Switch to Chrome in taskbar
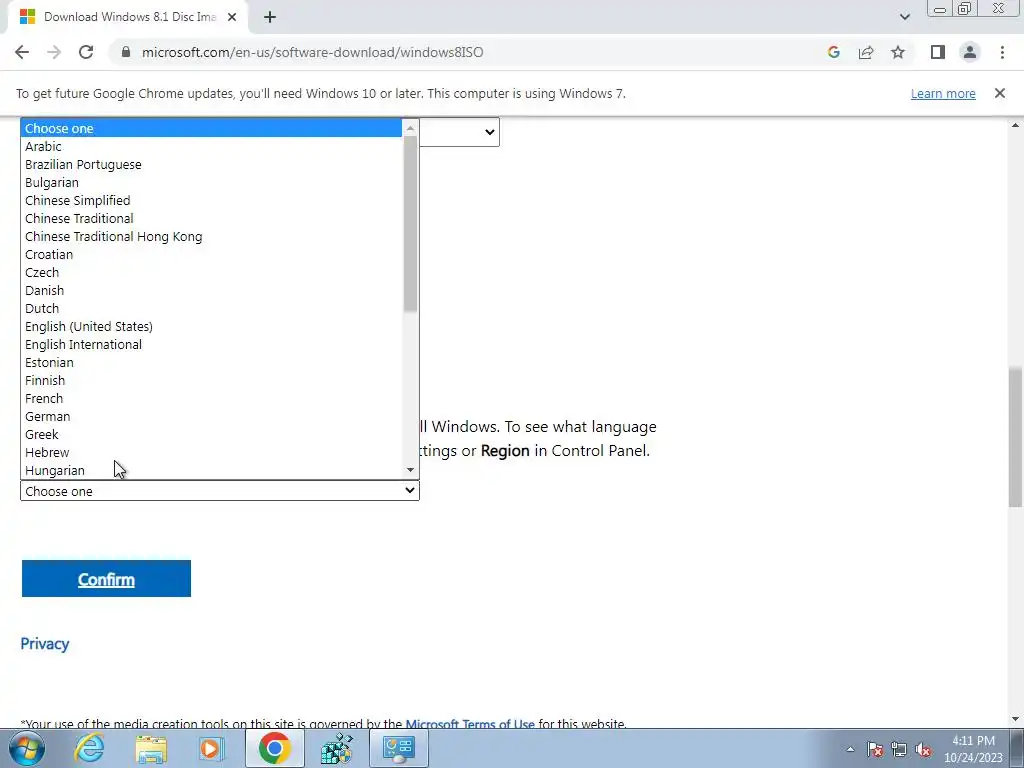This screenshot has height=768, width=1024. pos(274,749)
